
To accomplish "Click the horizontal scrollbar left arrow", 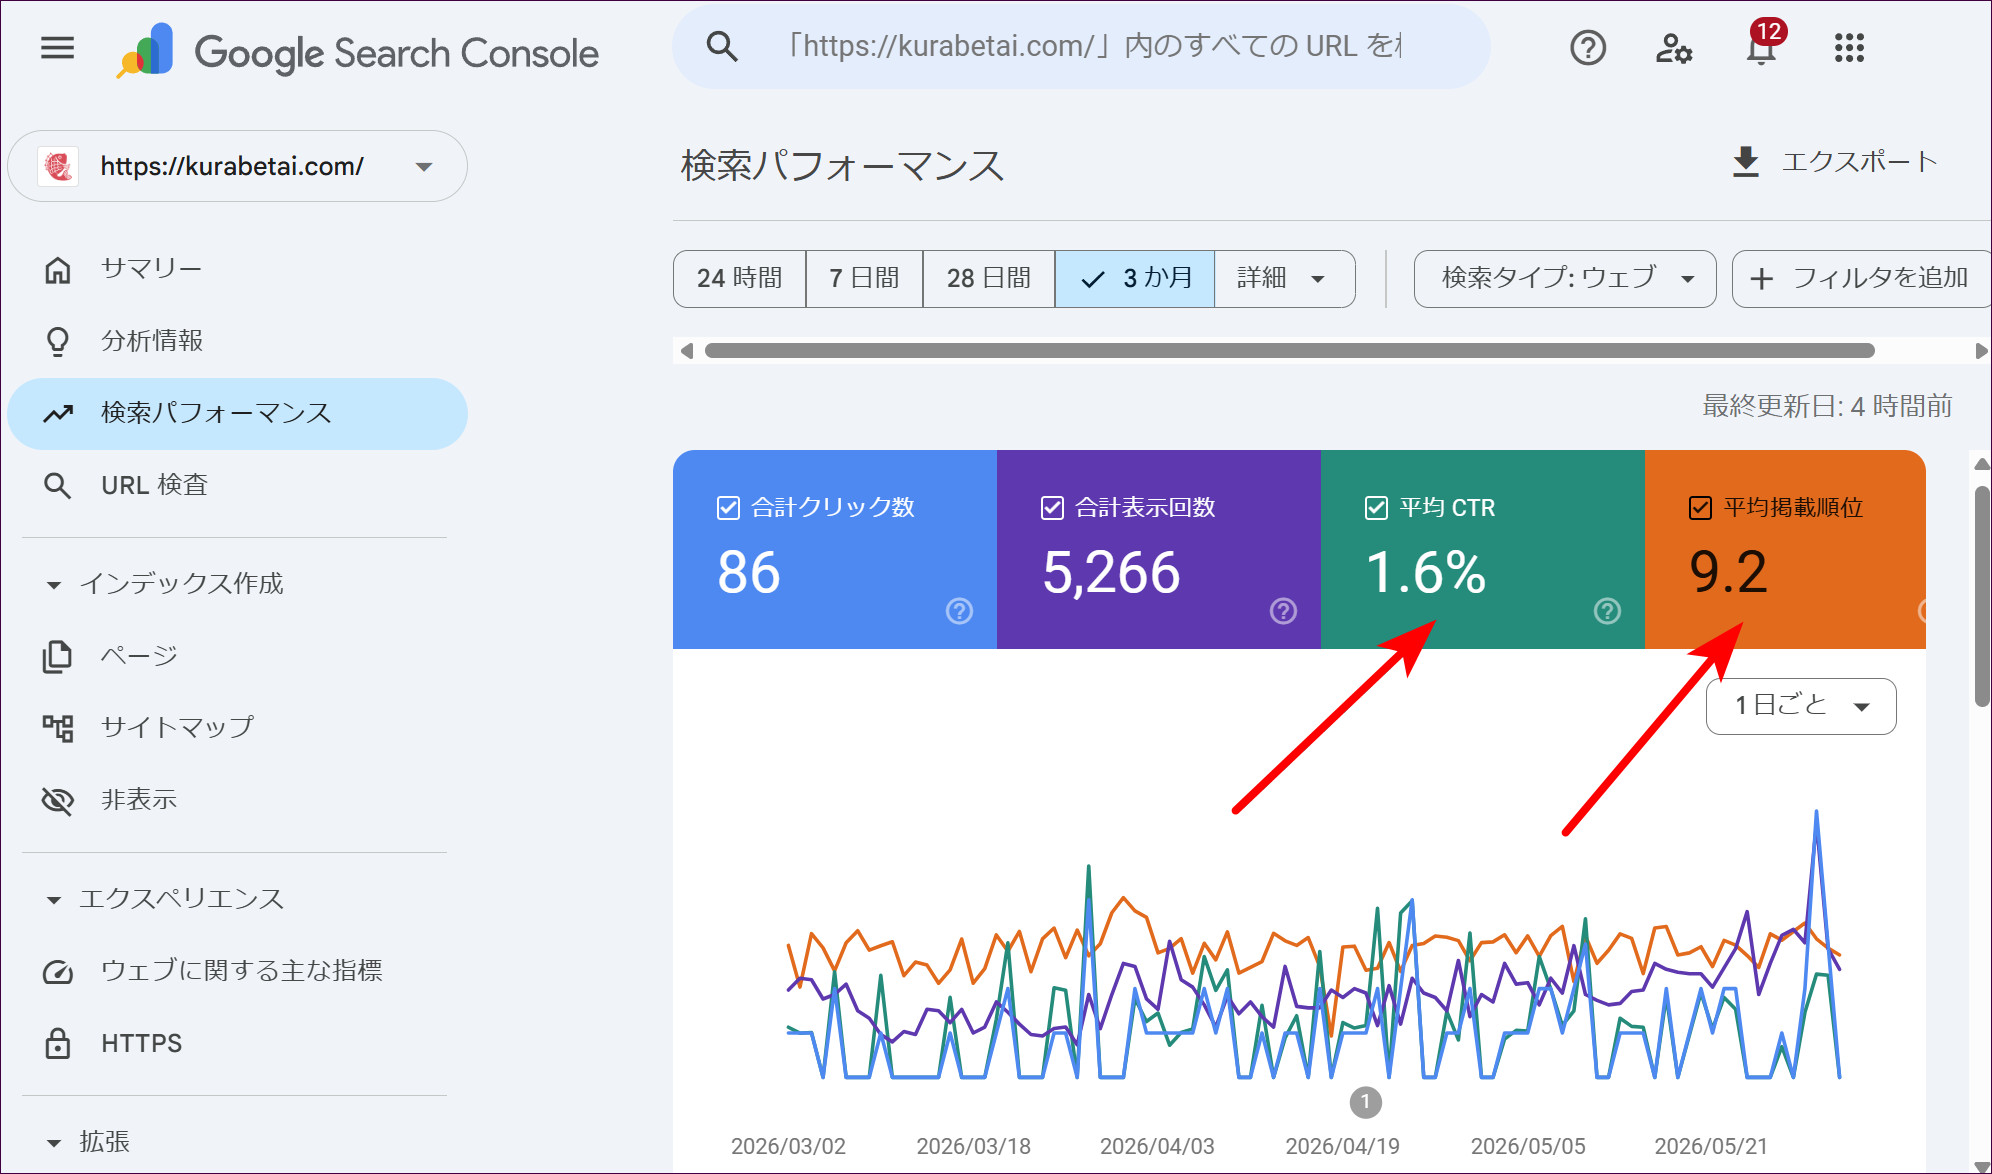I will (686, 351).
